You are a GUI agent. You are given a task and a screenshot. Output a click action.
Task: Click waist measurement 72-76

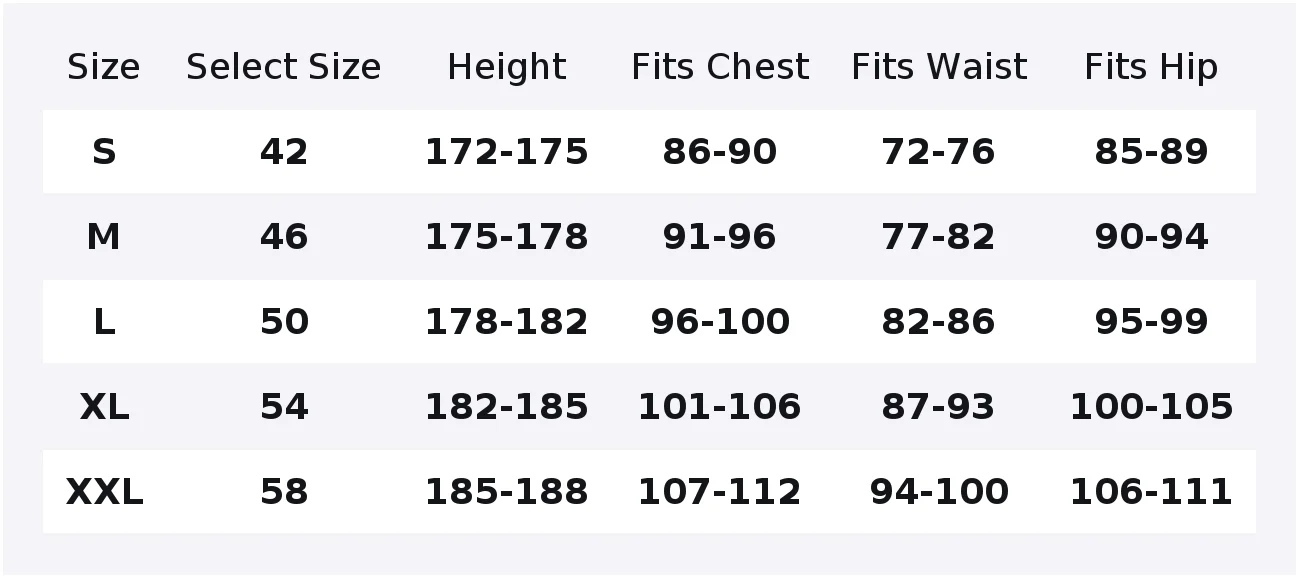(x=939, y=152)
